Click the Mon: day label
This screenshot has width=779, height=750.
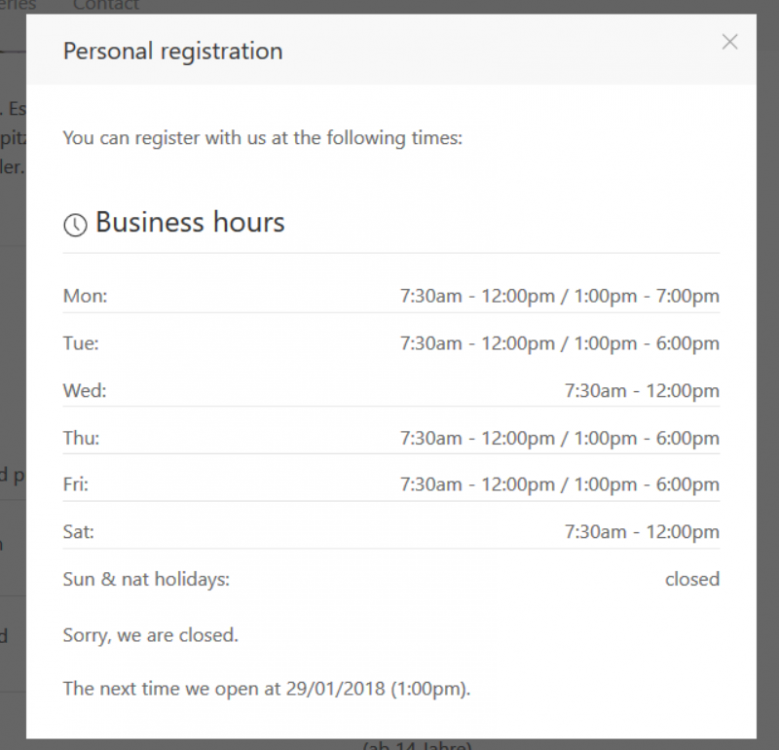point(85,296)
